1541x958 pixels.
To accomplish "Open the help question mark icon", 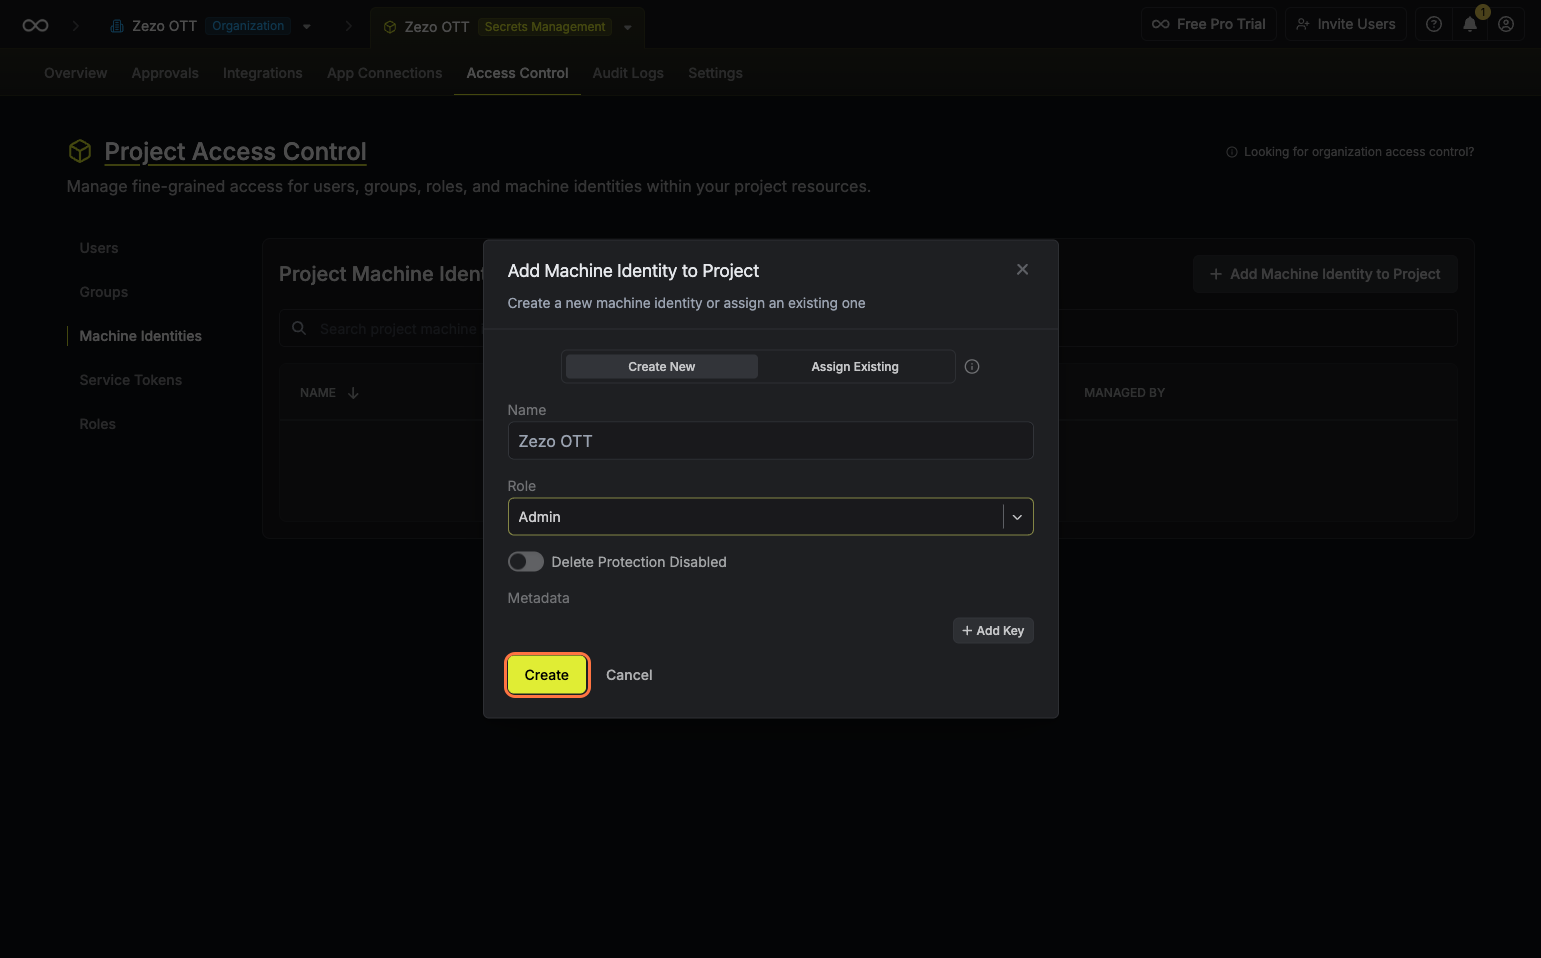I will coord(1433,24).
